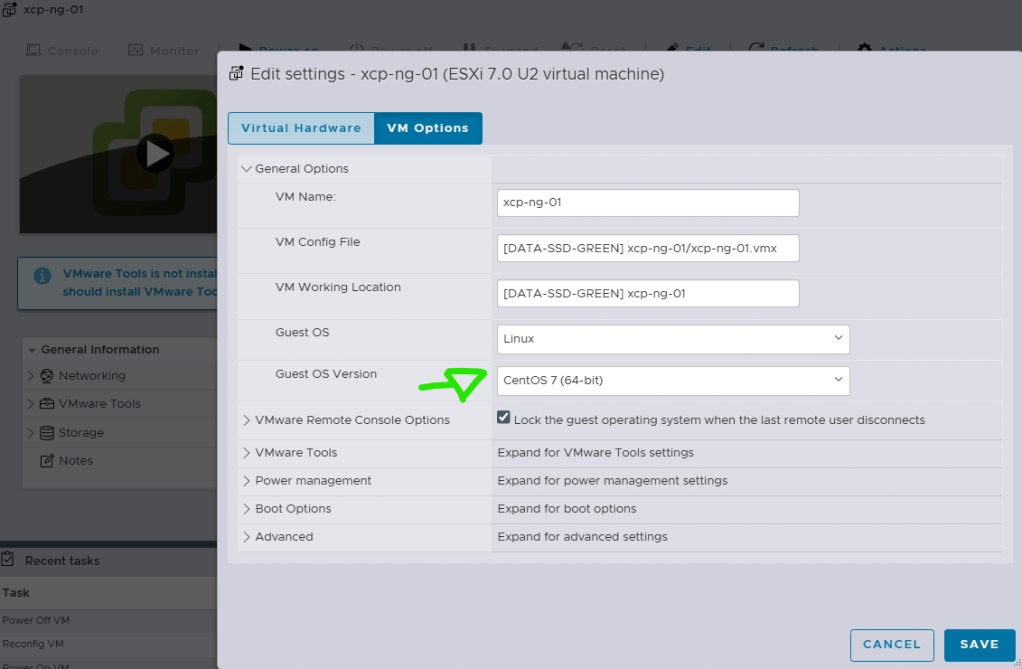Expand the Power management section
Viewport: 1022px width, 669px height.
(x=247, y=481)
